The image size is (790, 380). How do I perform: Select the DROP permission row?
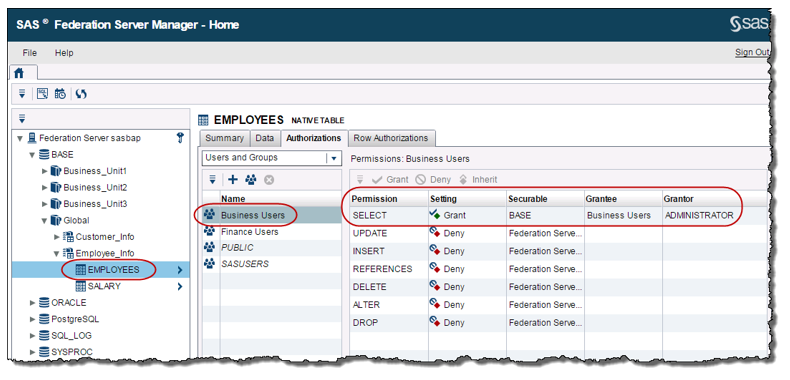click(x=559, y=323)
